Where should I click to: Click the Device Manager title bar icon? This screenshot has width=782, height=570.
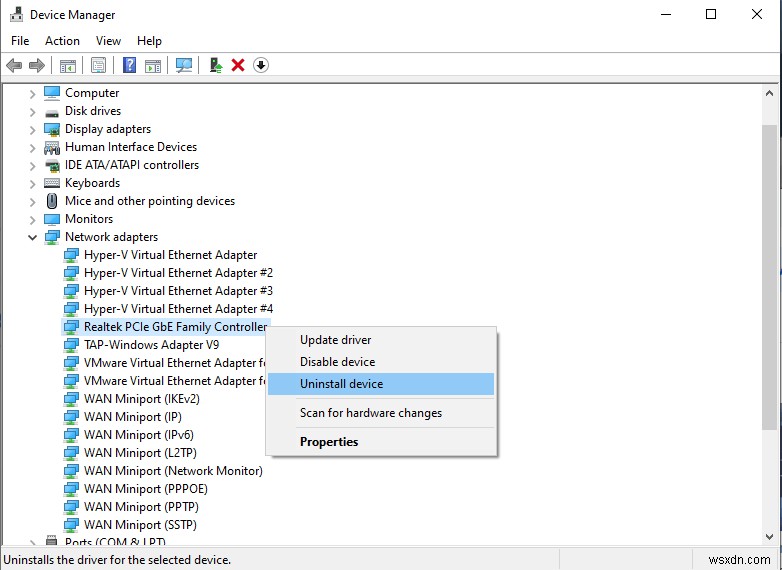point(16,14)
